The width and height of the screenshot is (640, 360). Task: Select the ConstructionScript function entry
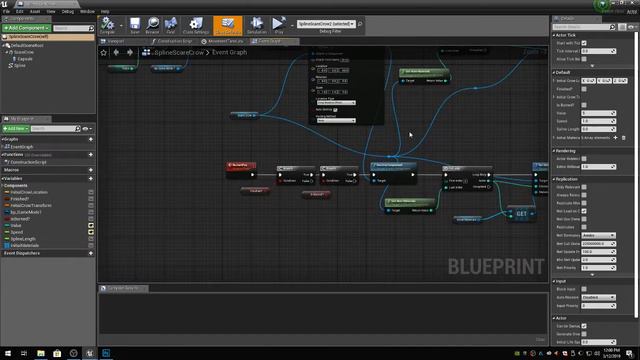pos(28,162)
